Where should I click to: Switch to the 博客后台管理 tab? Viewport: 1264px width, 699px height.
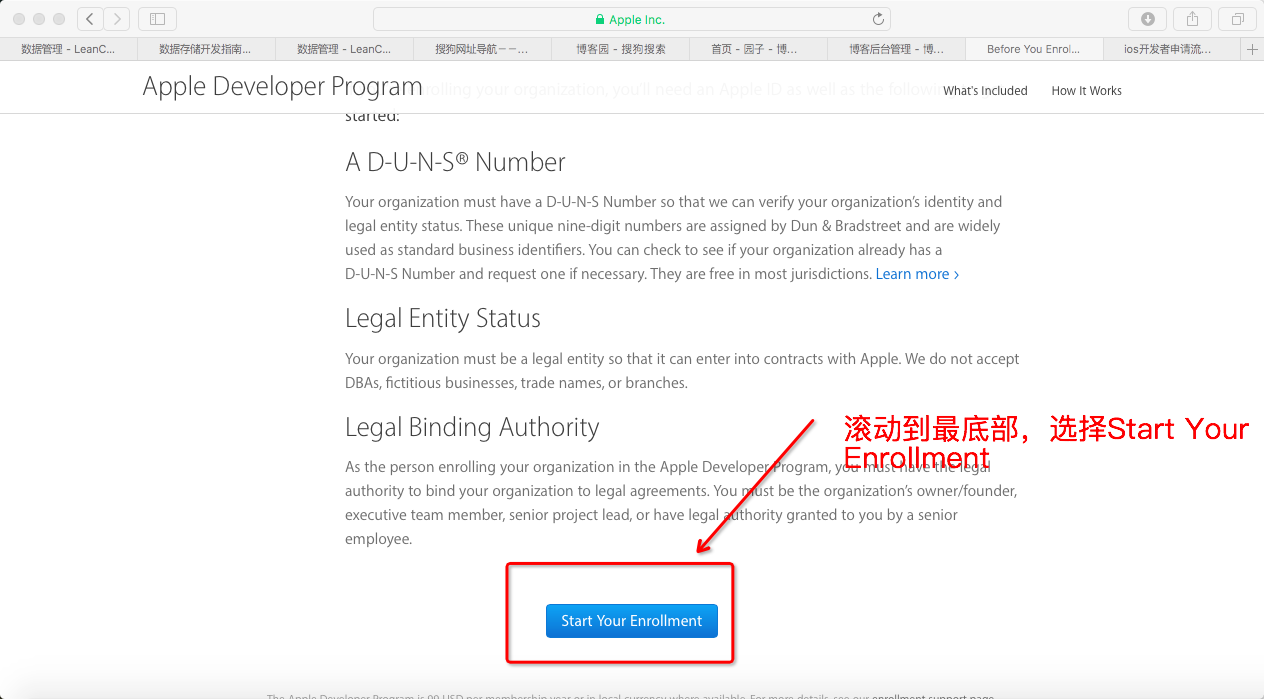click(896, 49)
